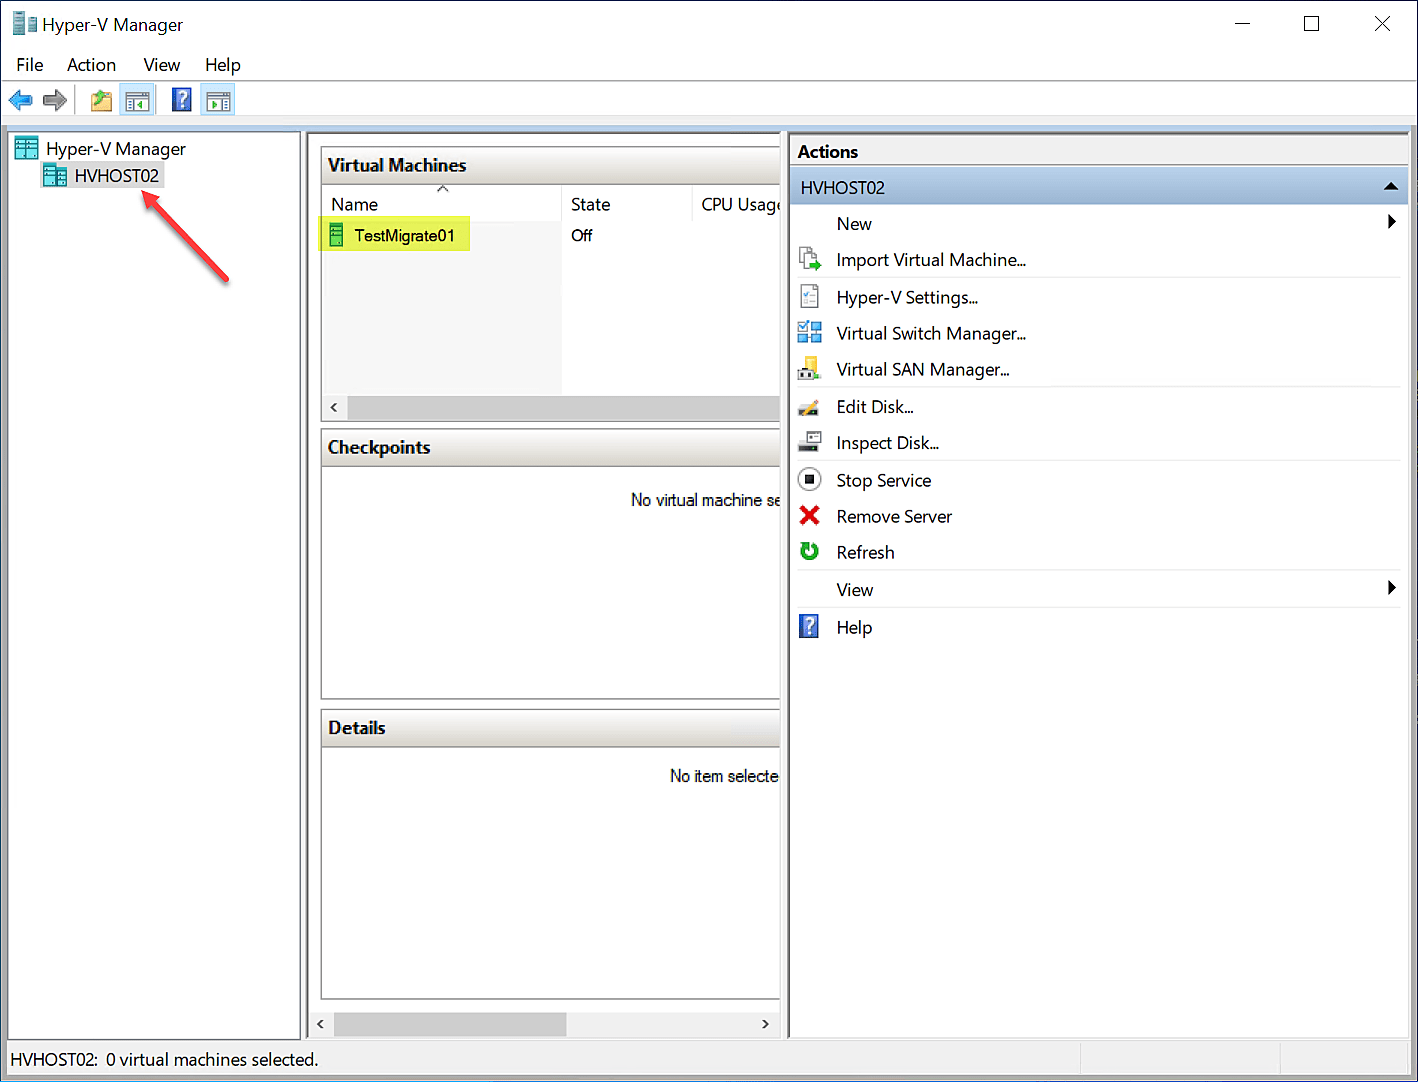The width and height of the screenshot is (1418, 1082).
Task: Click the Checkpoints panel header
Action: [x=550, y=447]
